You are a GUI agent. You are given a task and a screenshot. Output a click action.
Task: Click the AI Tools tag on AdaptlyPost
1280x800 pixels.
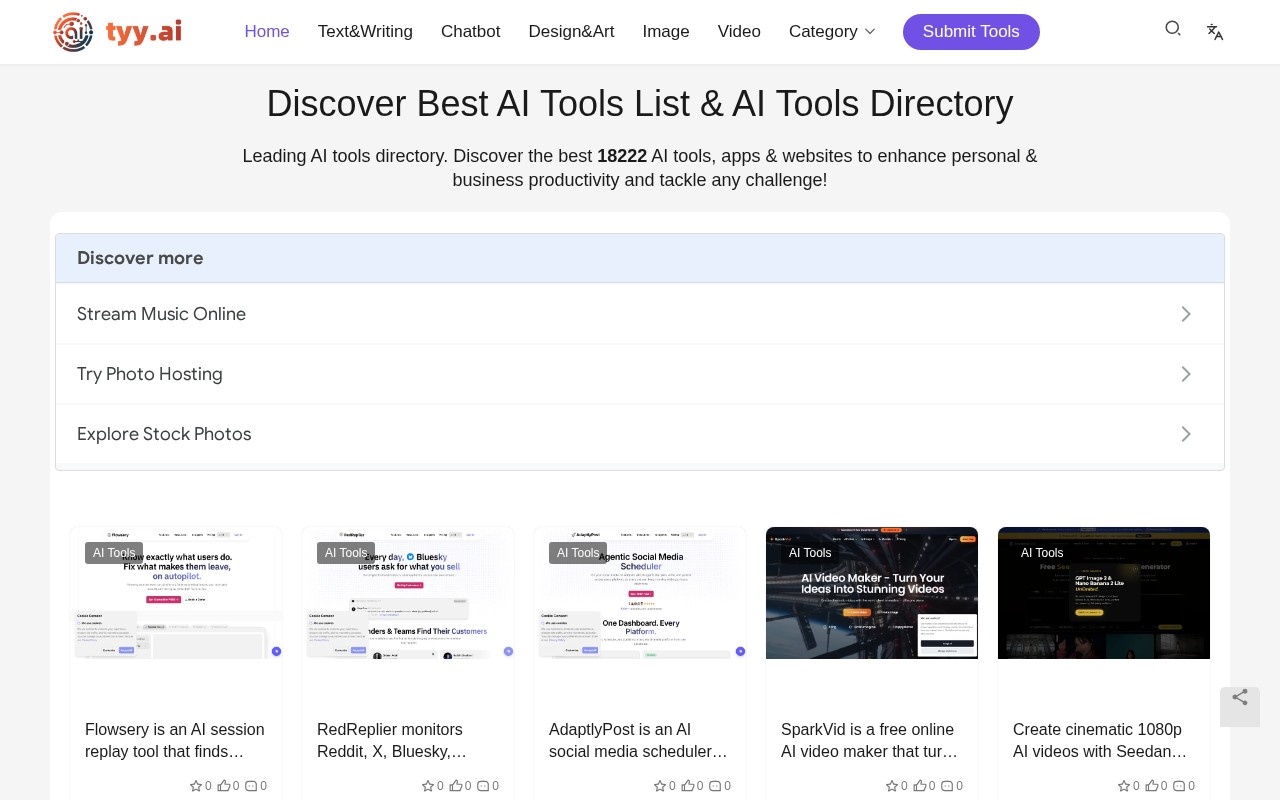578,553
